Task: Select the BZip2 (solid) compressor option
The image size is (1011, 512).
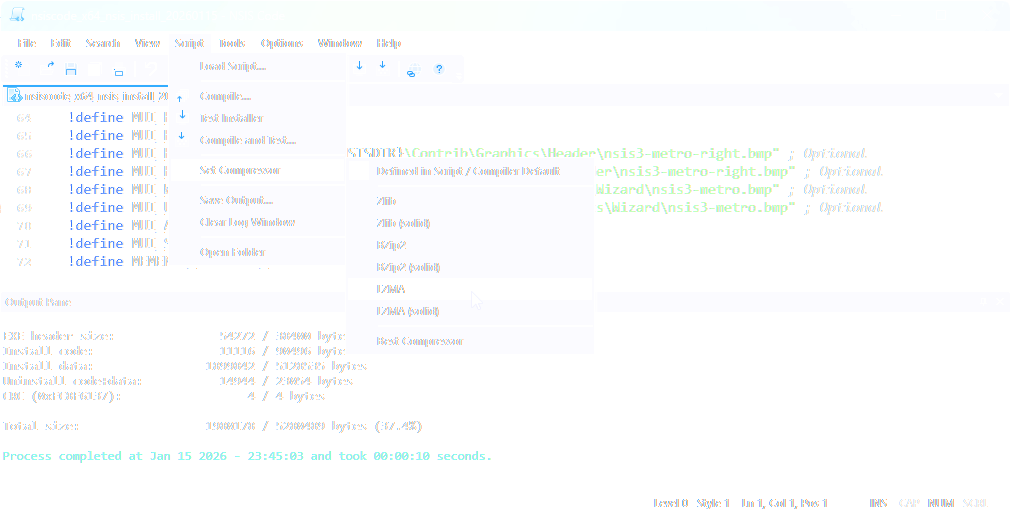Action: (x=470, y=267)
